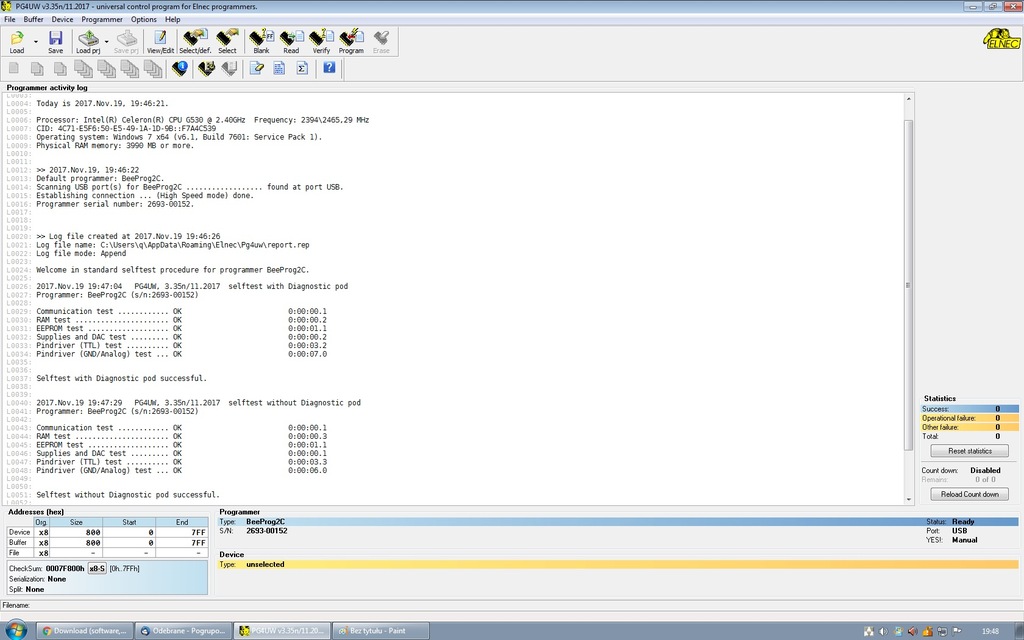Open the Device menu
The image size is (1024, 640).
coord(63,20)
